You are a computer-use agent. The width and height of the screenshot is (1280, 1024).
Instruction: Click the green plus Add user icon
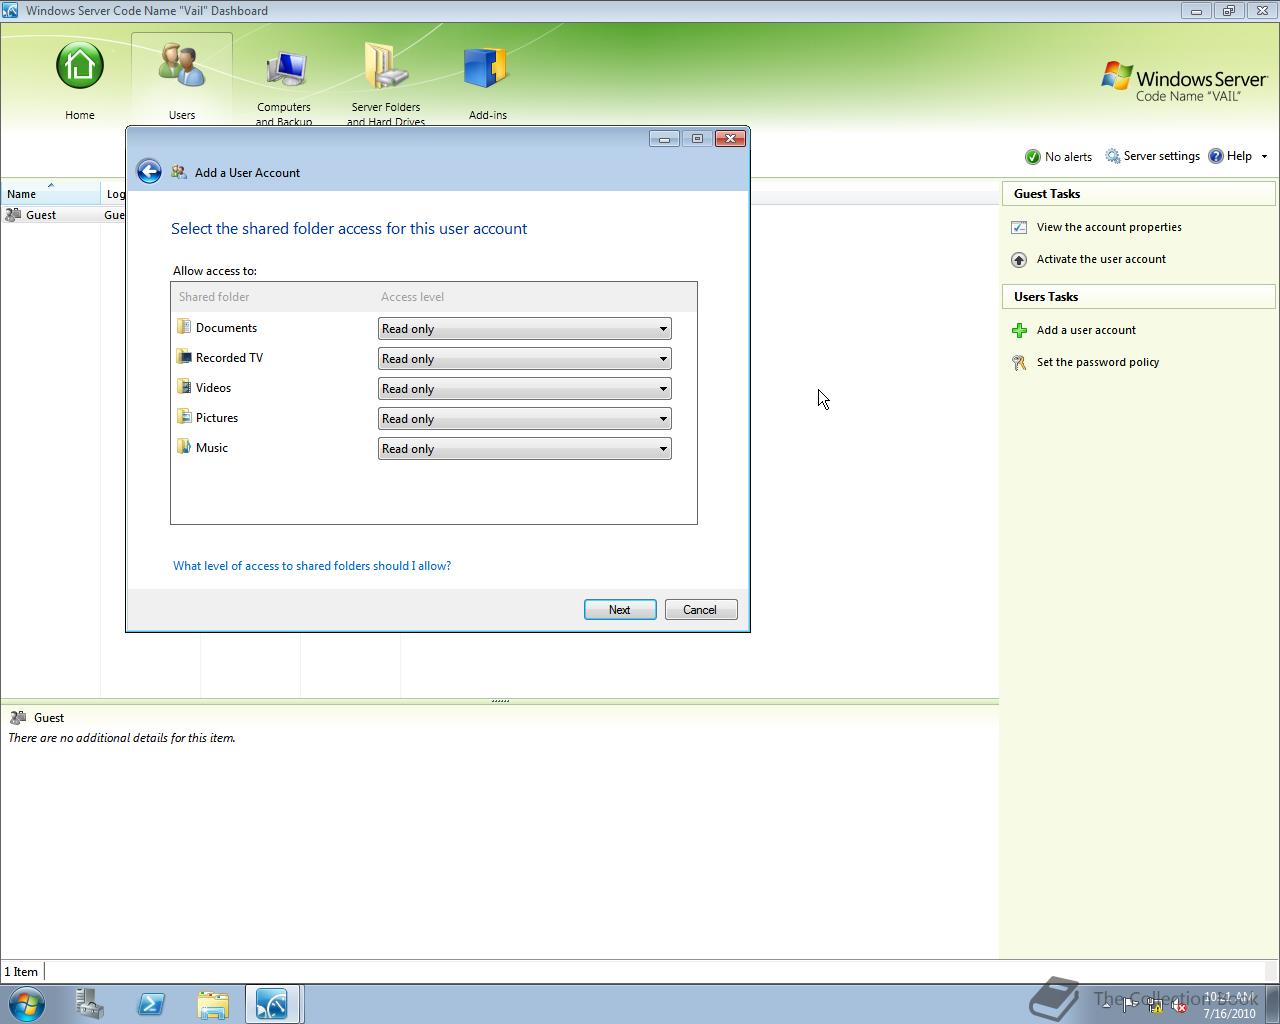click(1019, 331)
